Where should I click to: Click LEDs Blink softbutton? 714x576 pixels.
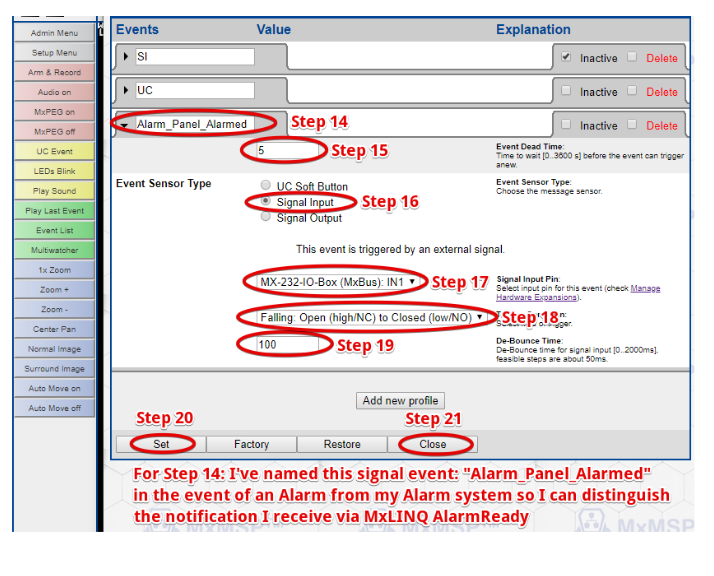click(x=54, y=171)
